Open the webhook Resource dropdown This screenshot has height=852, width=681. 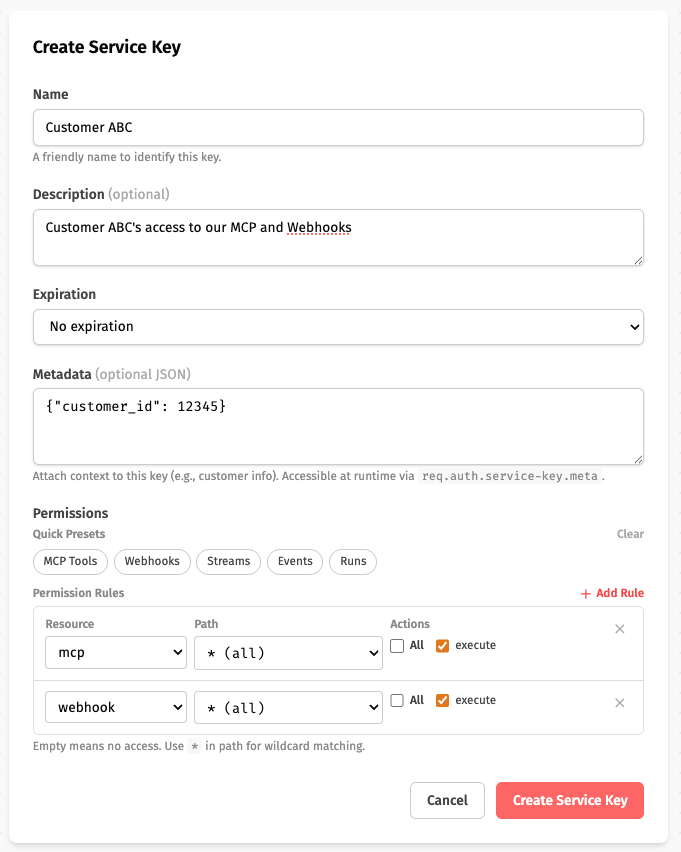point(116,707)
